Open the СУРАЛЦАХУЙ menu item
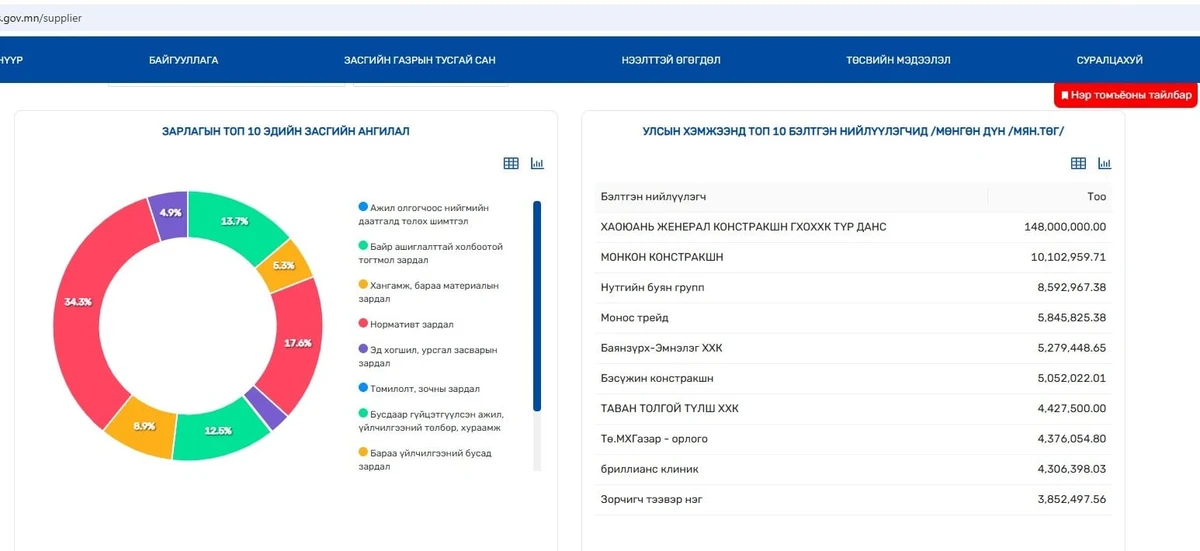This screenshot has height=551, width=1200. [1109, 60]
